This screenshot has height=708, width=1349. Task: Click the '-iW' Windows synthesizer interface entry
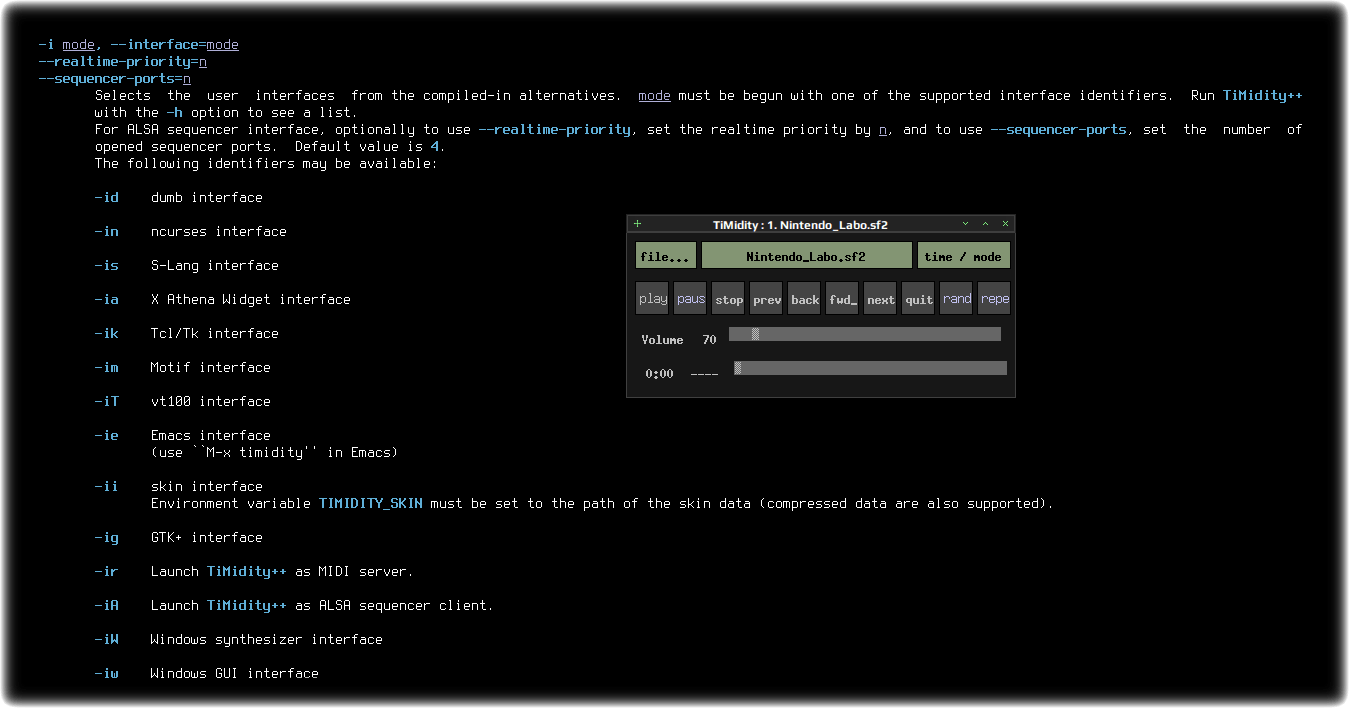pos(239,639)
